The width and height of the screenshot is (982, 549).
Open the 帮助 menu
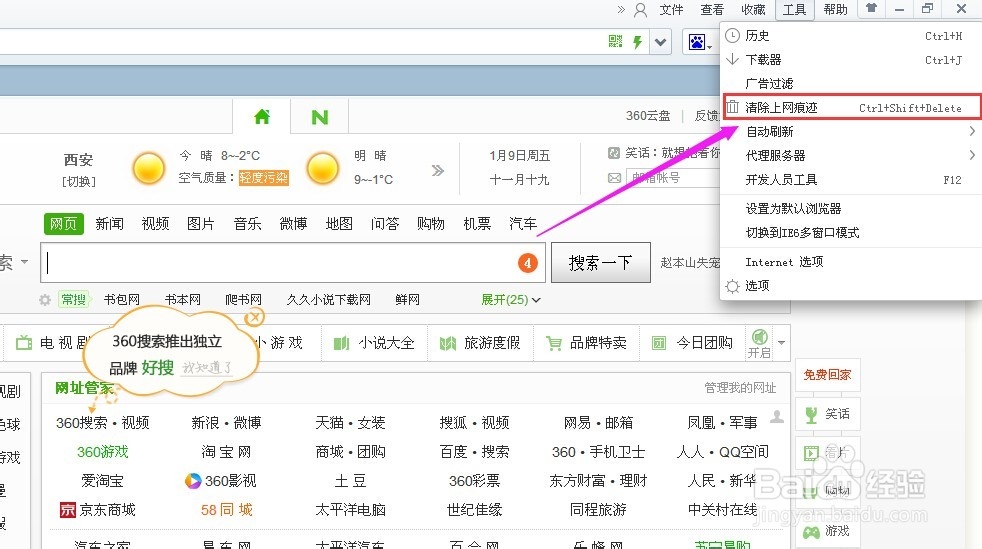pyautogui.click(x=835, y=9)
